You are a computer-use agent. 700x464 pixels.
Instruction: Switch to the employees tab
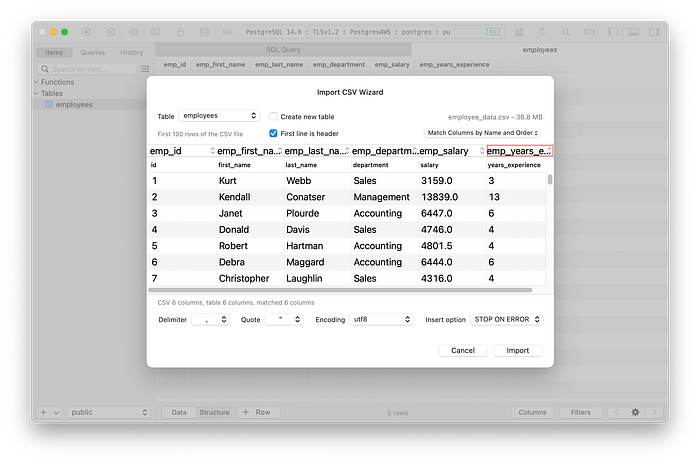[x=539, y=50]
